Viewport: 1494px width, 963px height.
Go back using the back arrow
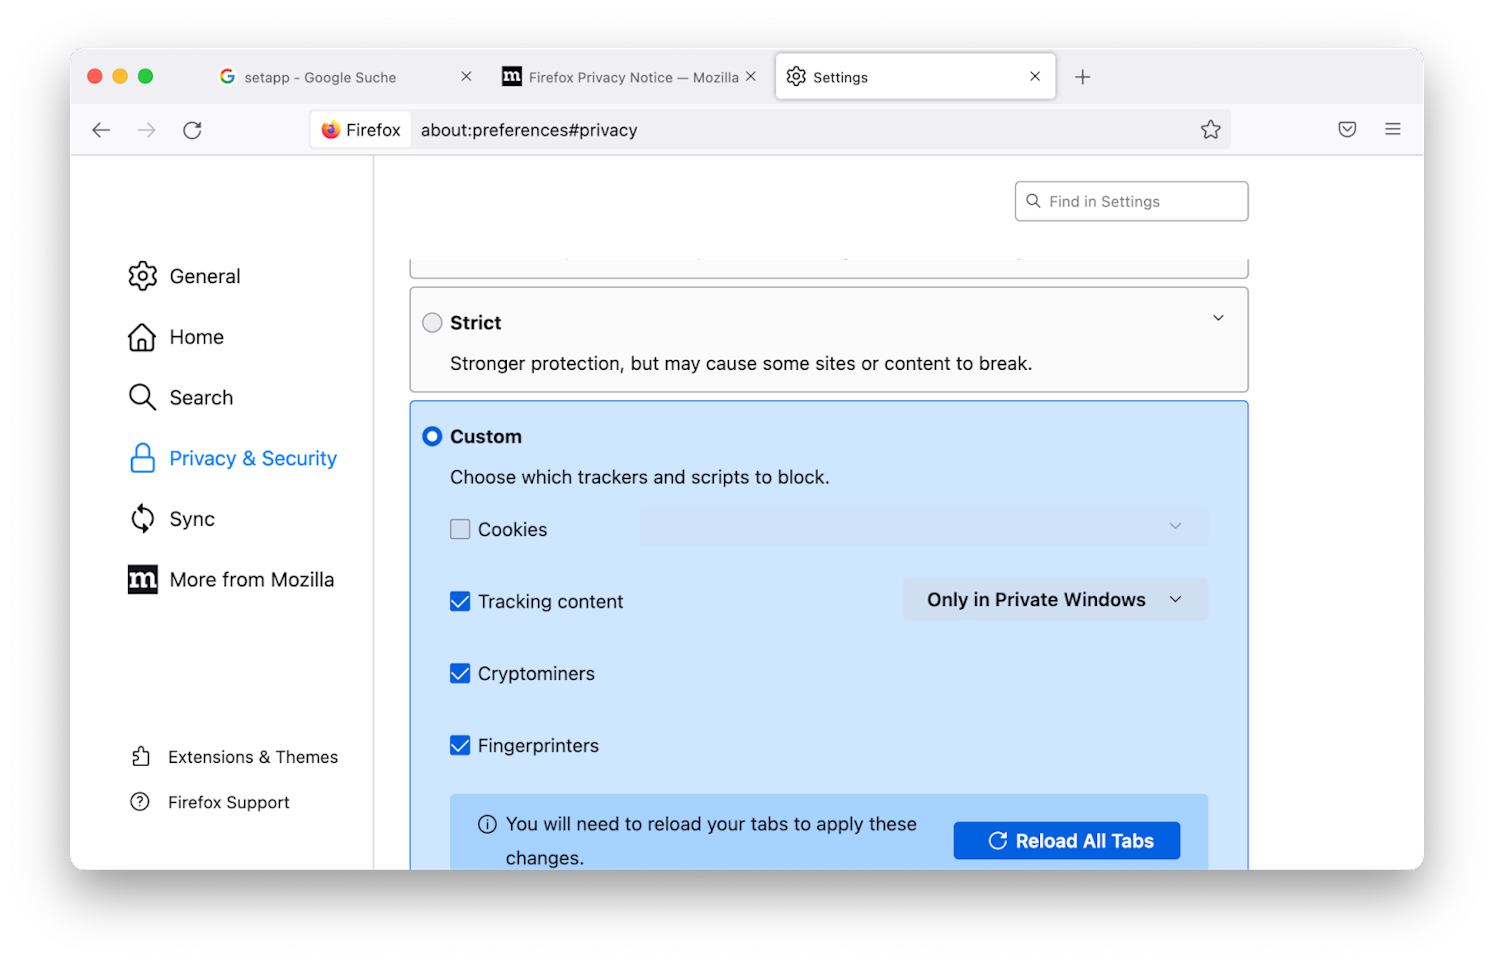click(101, 130)
